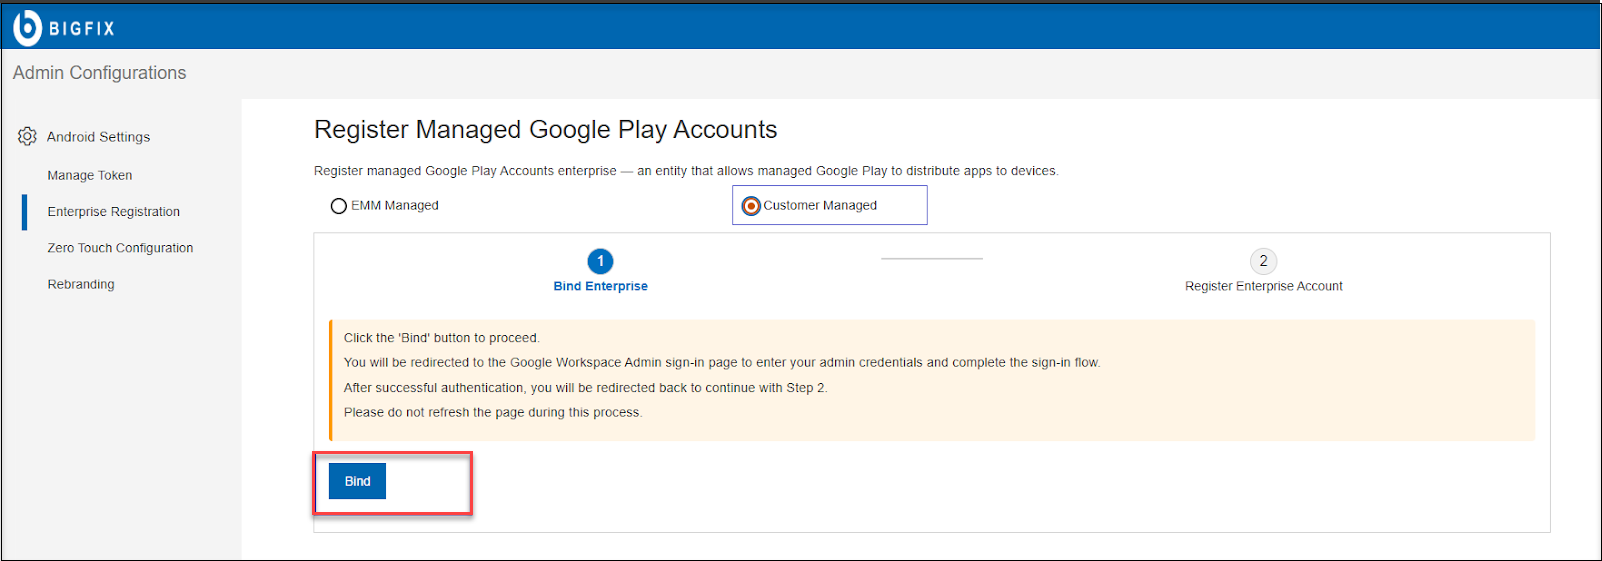Click the BigFix logo icon
Screen dimensions: 1602x561
tap(27, 28)
